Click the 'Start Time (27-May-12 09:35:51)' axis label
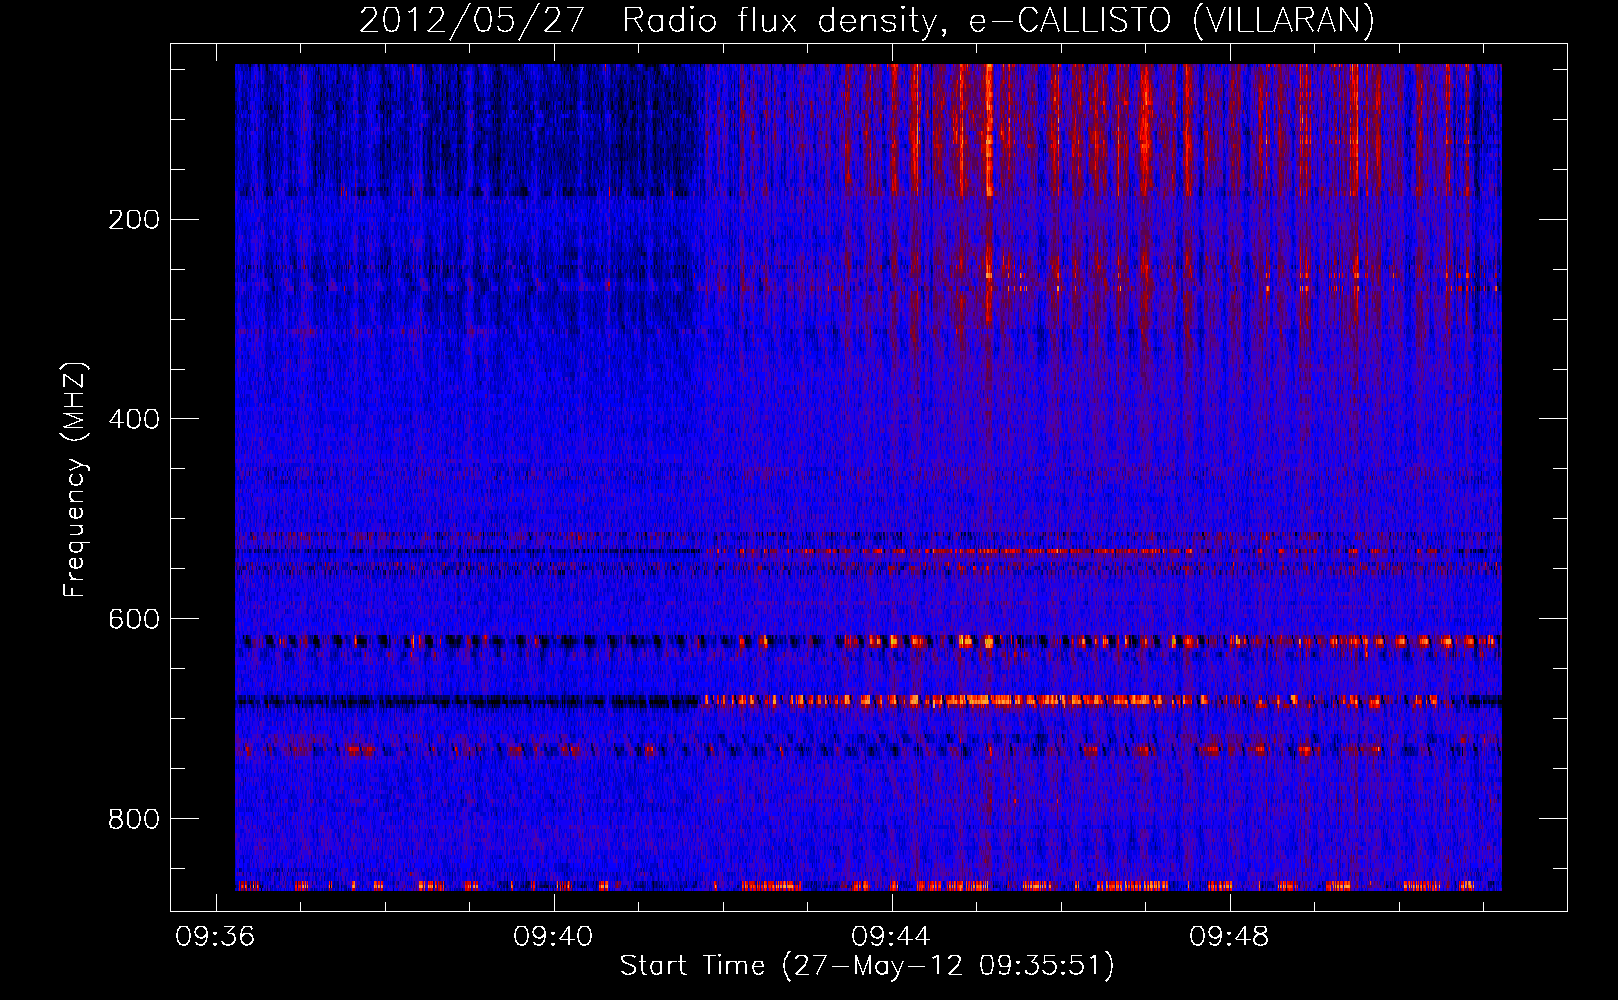 [867, 966]
